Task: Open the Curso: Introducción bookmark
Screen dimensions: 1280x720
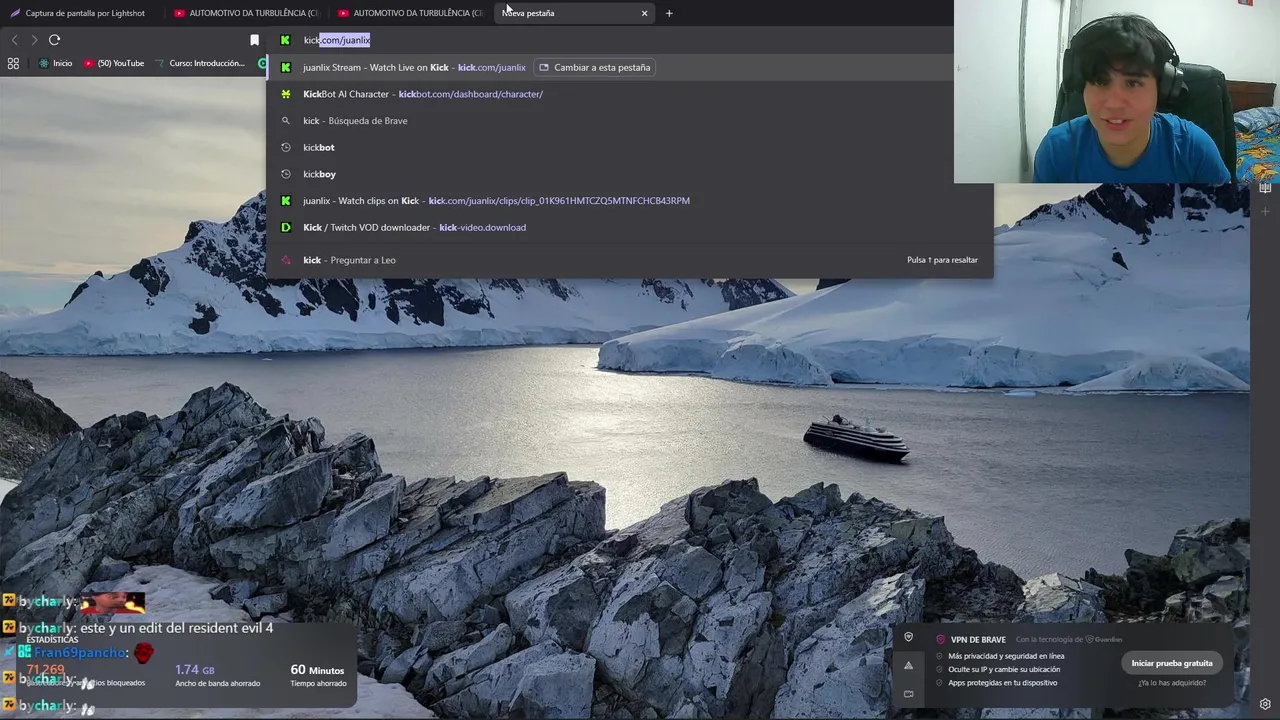Action: [200, 63]
